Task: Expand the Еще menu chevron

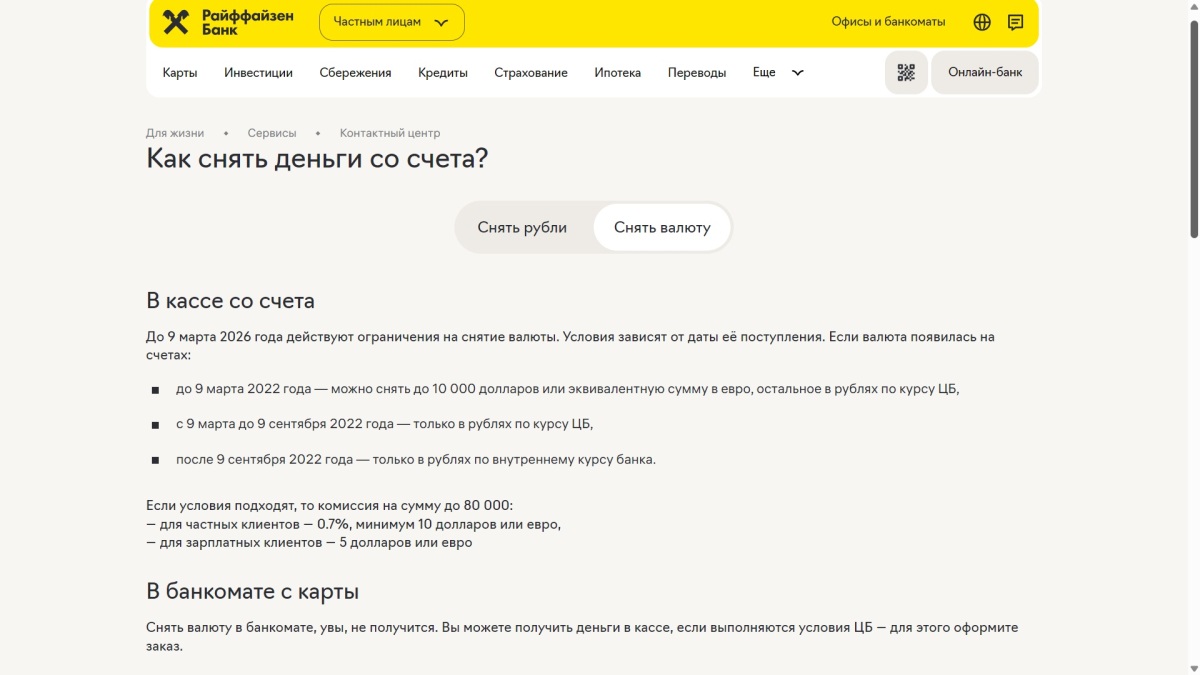Action: (798, 72)
